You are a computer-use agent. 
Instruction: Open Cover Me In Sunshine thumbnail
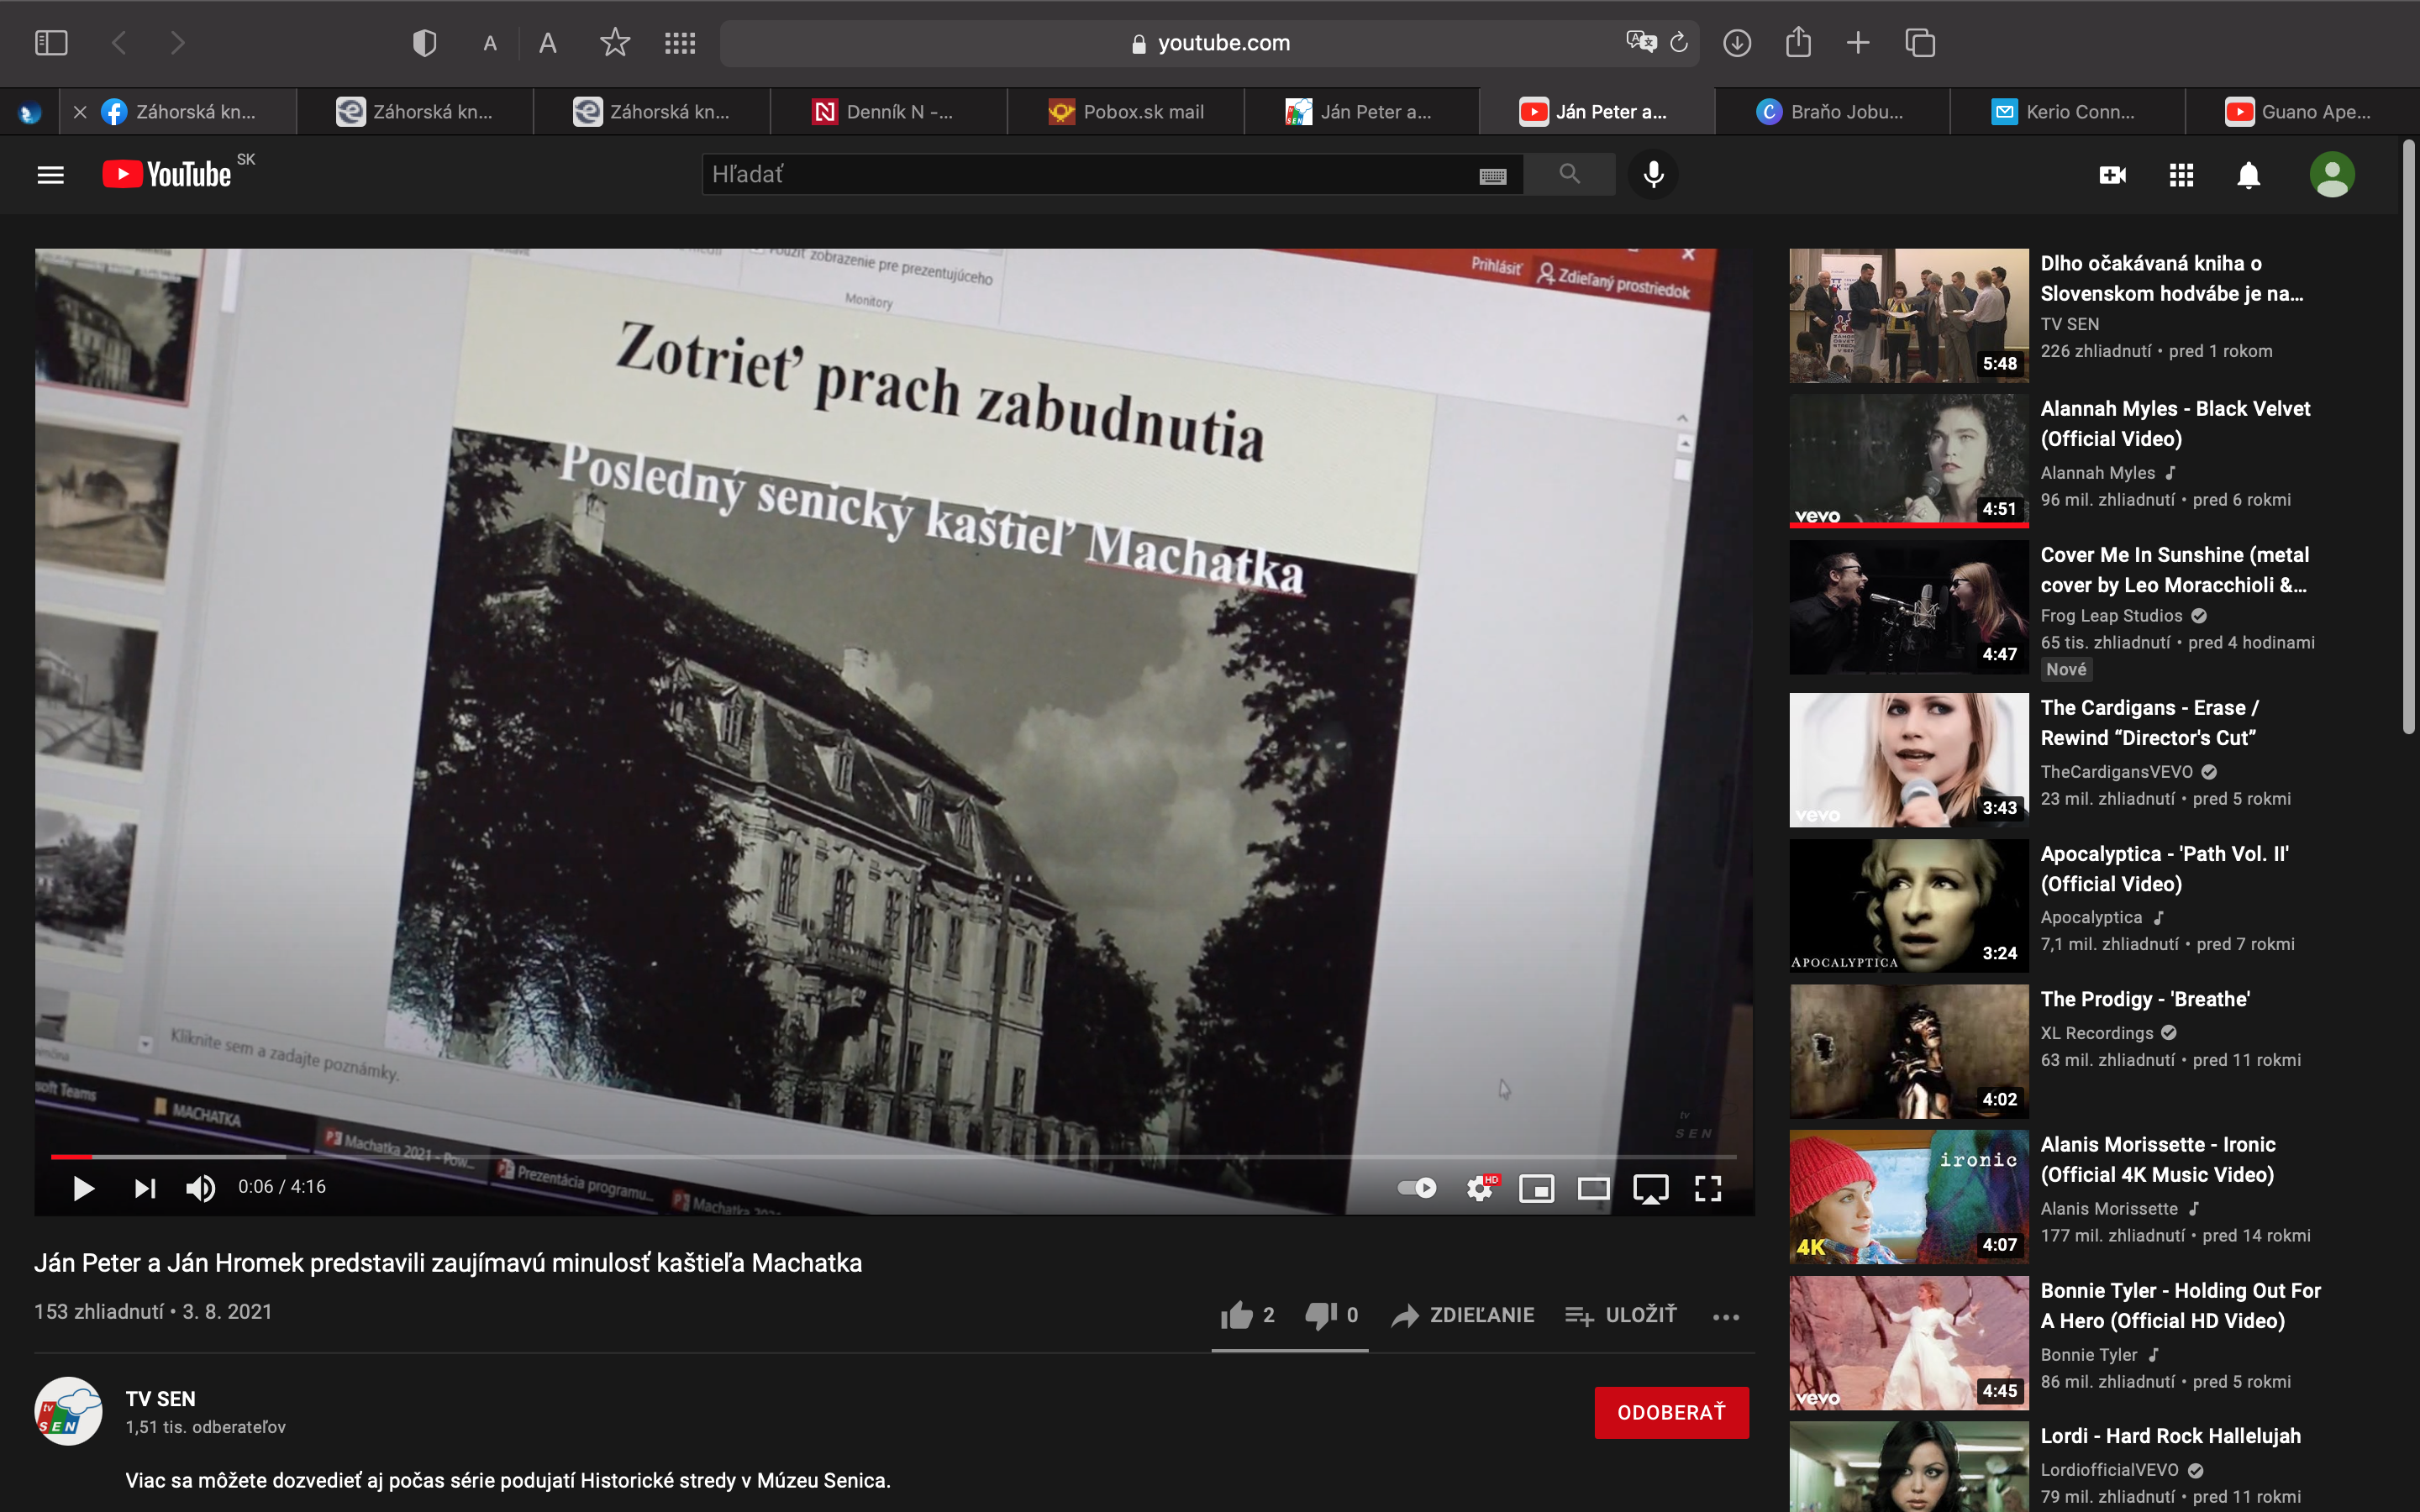pyautogui.click(x=1908, y=607)
